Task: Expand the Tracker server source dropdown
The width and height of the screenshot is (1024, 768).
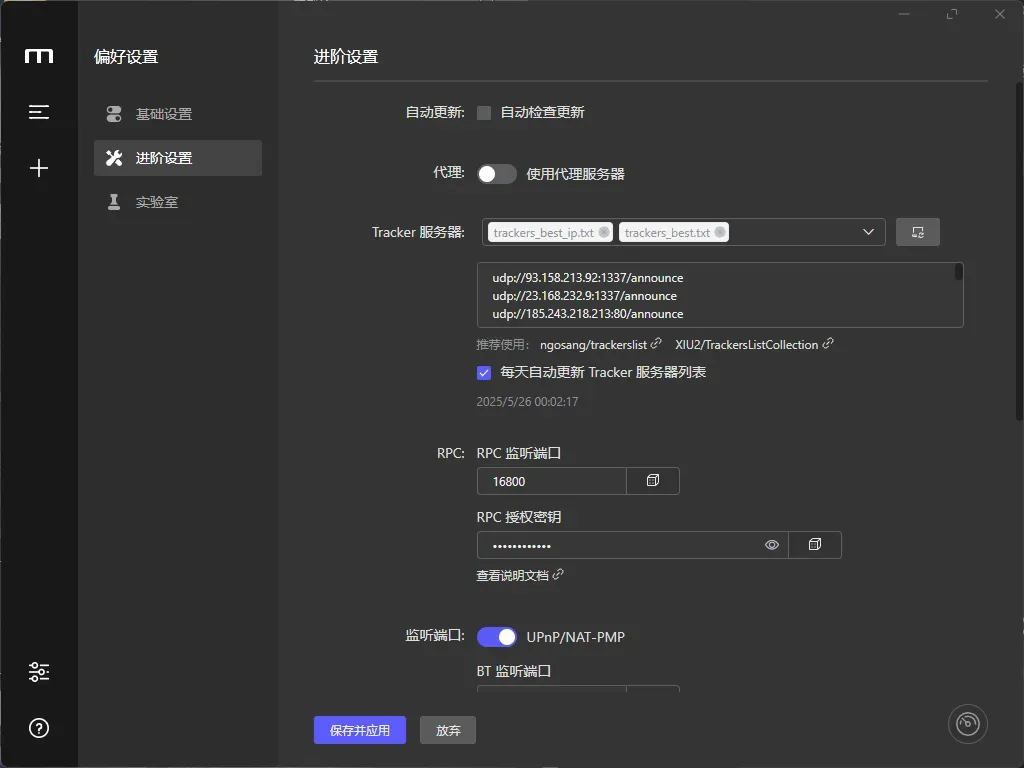Action: pyautogui.click(x=868, y=232)
